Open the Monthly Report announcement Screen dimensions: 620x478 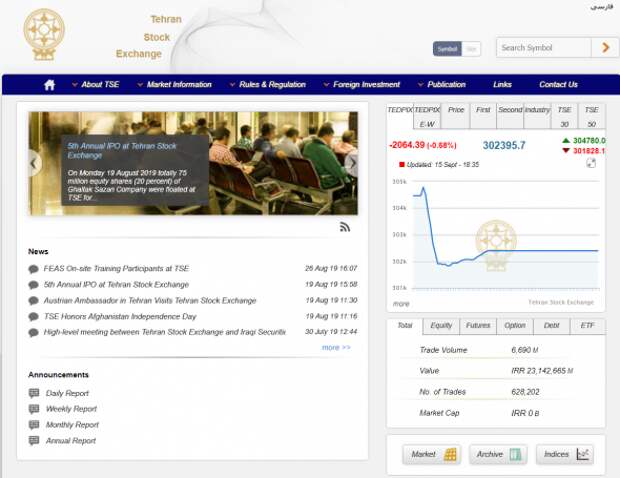point(72,425)
